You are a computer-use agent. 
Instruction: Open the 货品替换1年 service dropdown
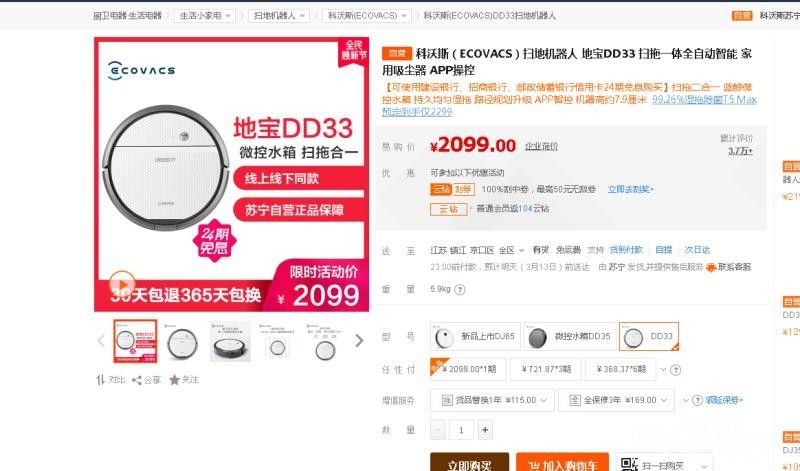tap(492, 400)
